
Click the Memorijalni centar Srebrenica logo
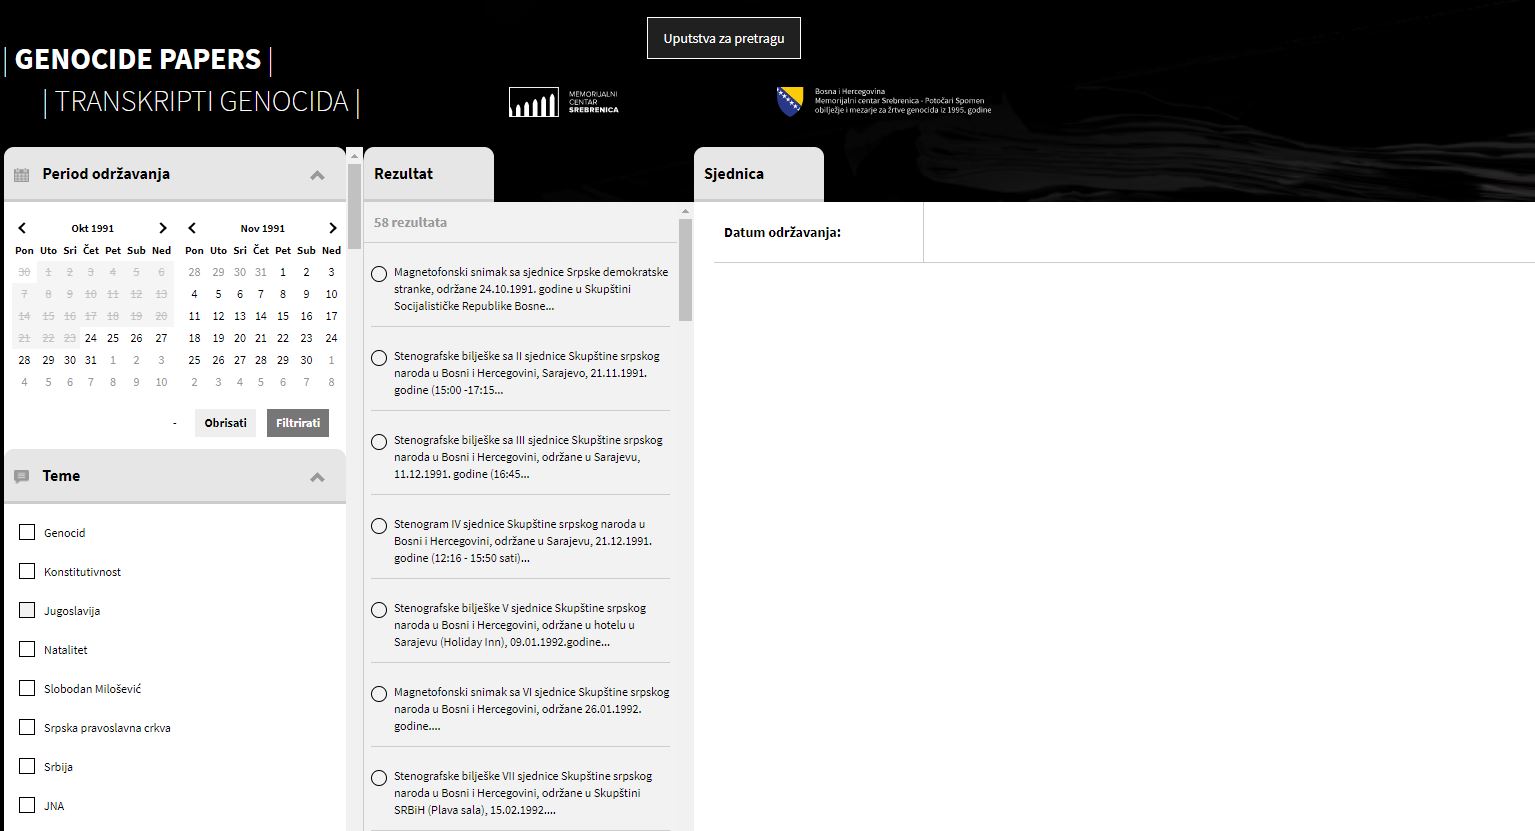coord(563,101)
